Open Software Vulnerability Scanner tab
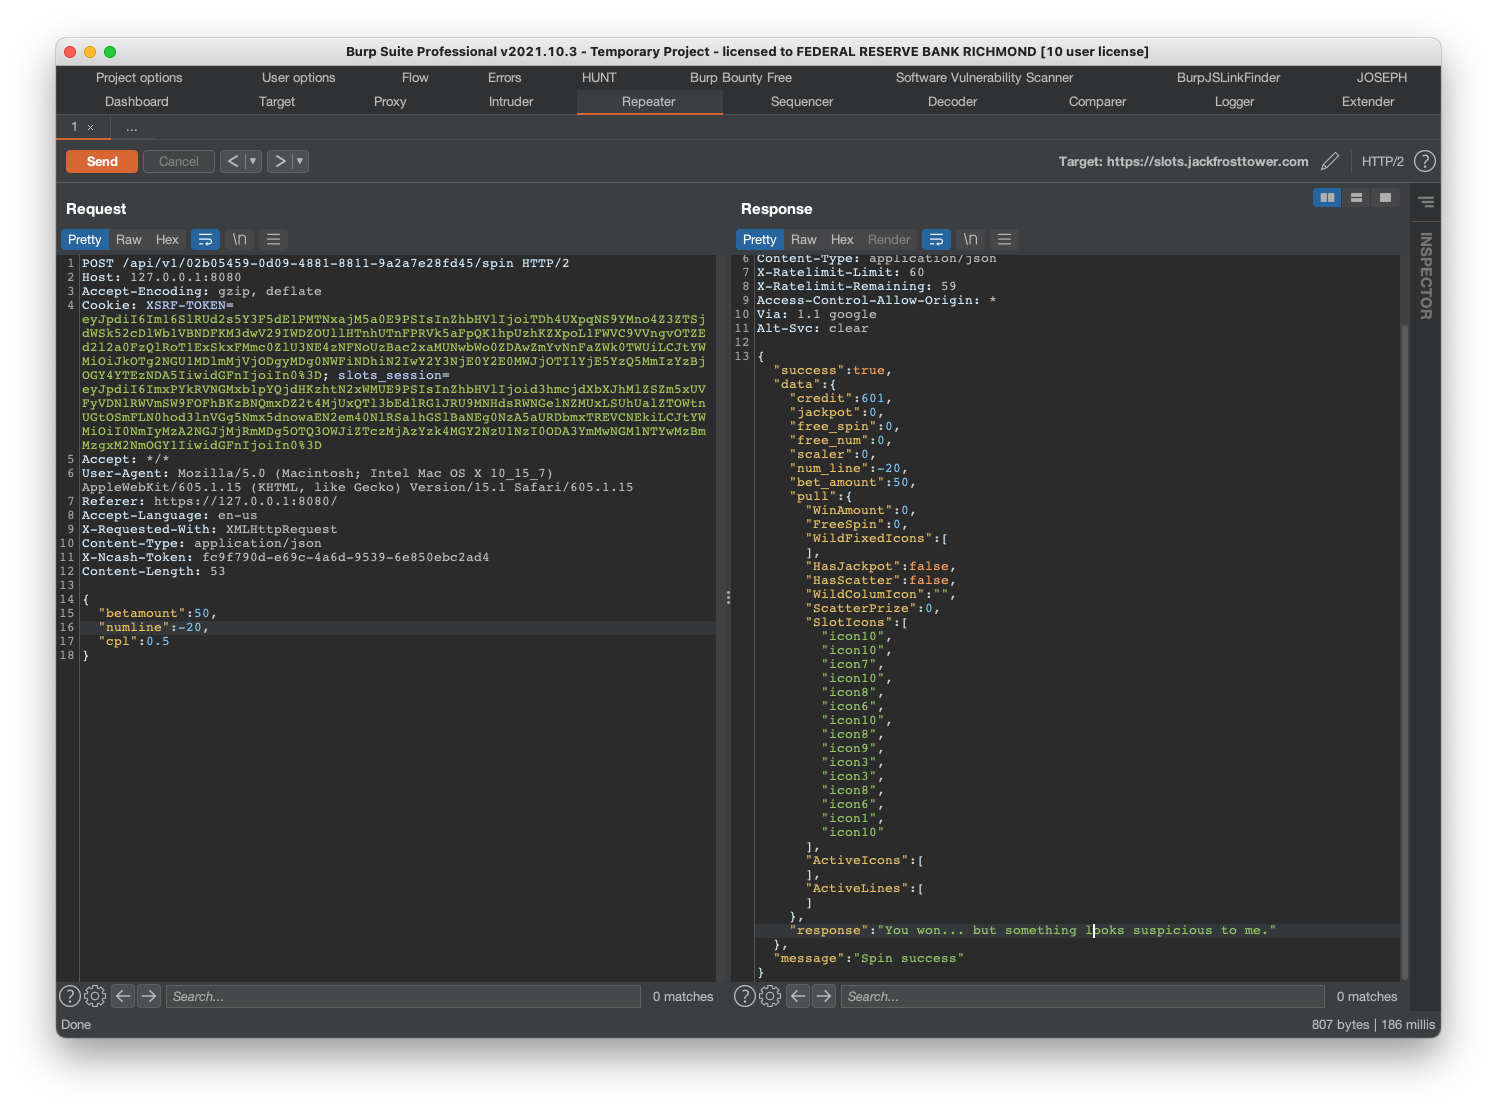This screenshot has height=1112, width=1497. click(x=984, y=77)
